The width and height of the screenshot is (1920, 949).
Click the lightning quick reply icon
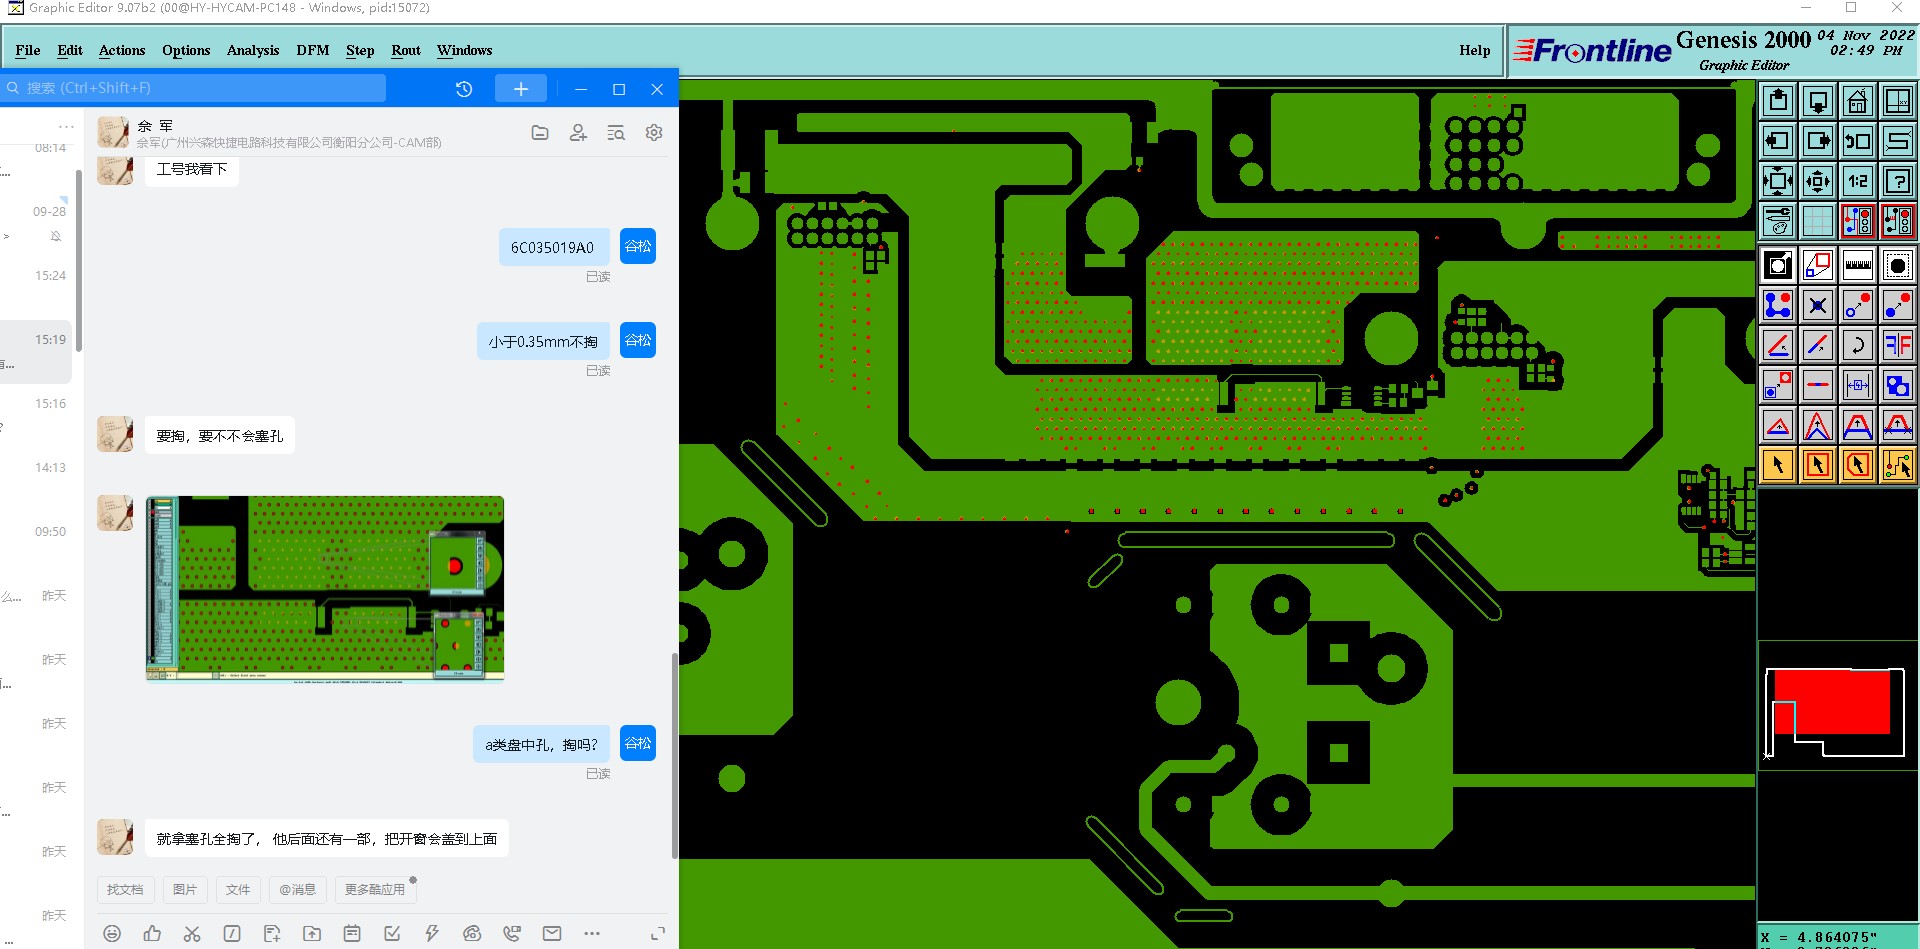click(x=432, y=933)
